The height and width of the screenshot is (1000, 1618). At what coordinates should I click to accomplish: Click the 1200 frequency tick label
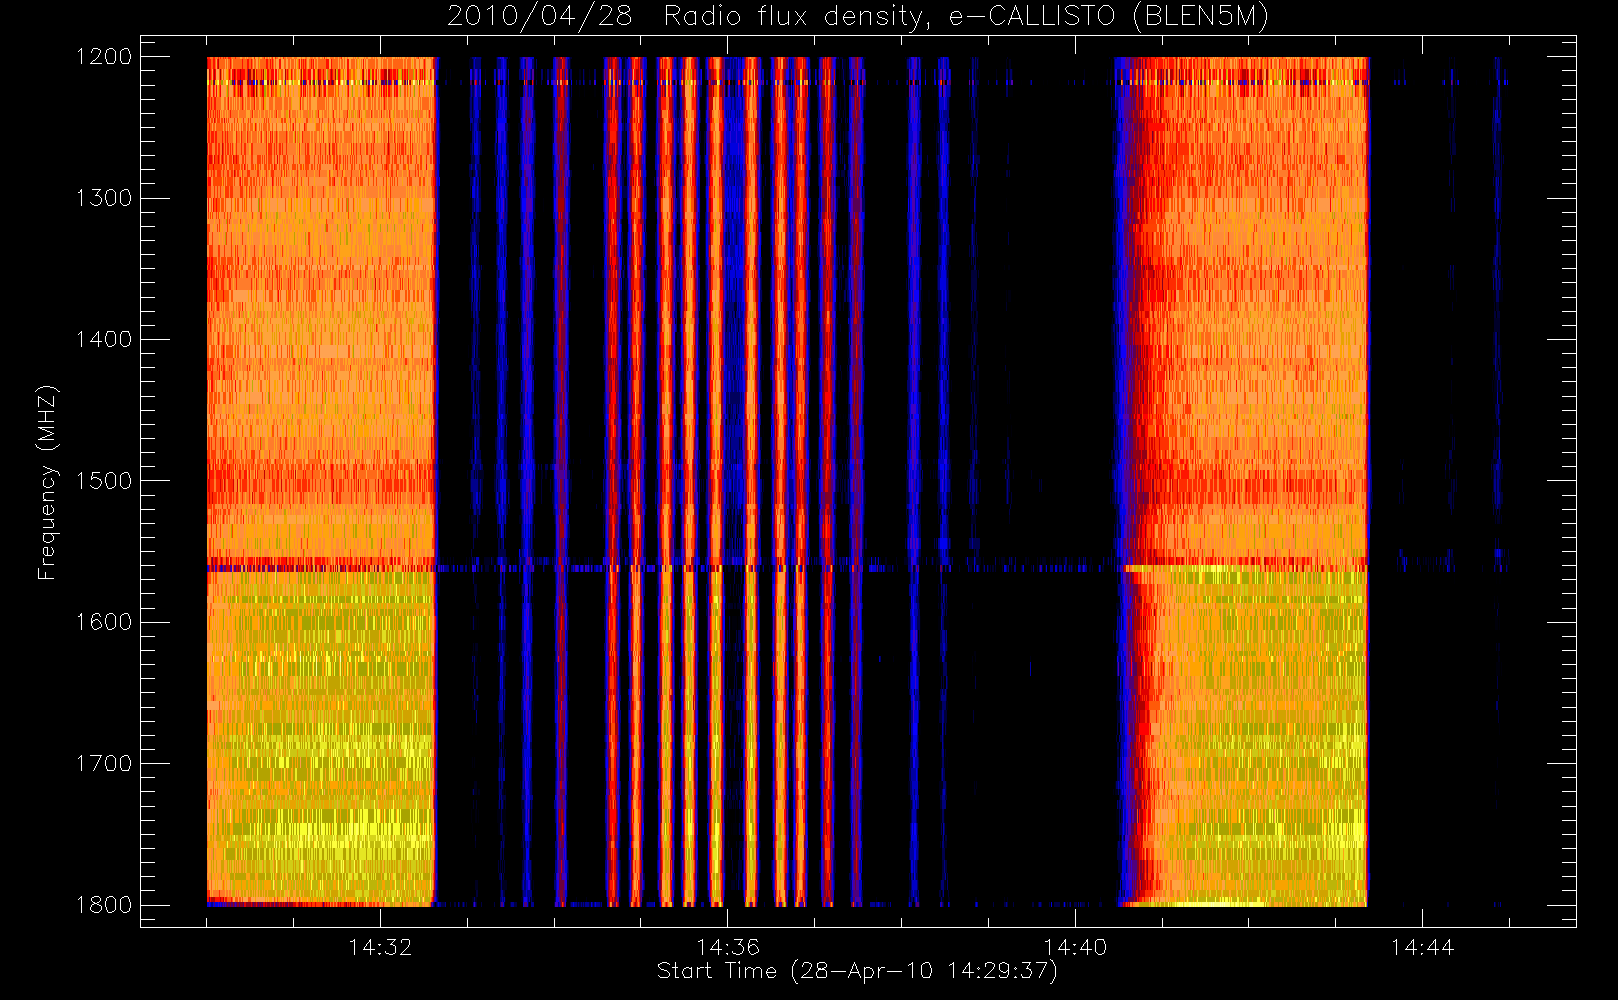[x=104, y=57]
